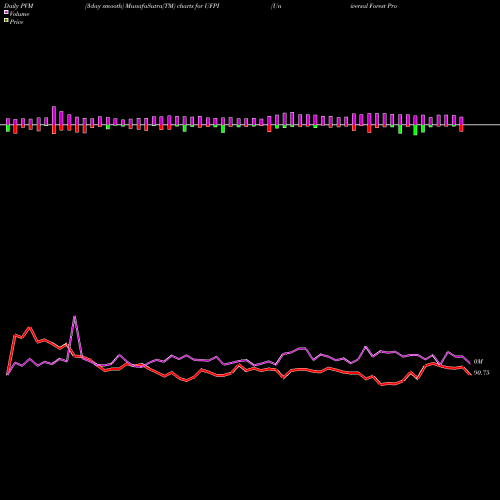Click the Price legend color swatch
The height and width of the screenshot is (500, 500).
coord(6,21)
